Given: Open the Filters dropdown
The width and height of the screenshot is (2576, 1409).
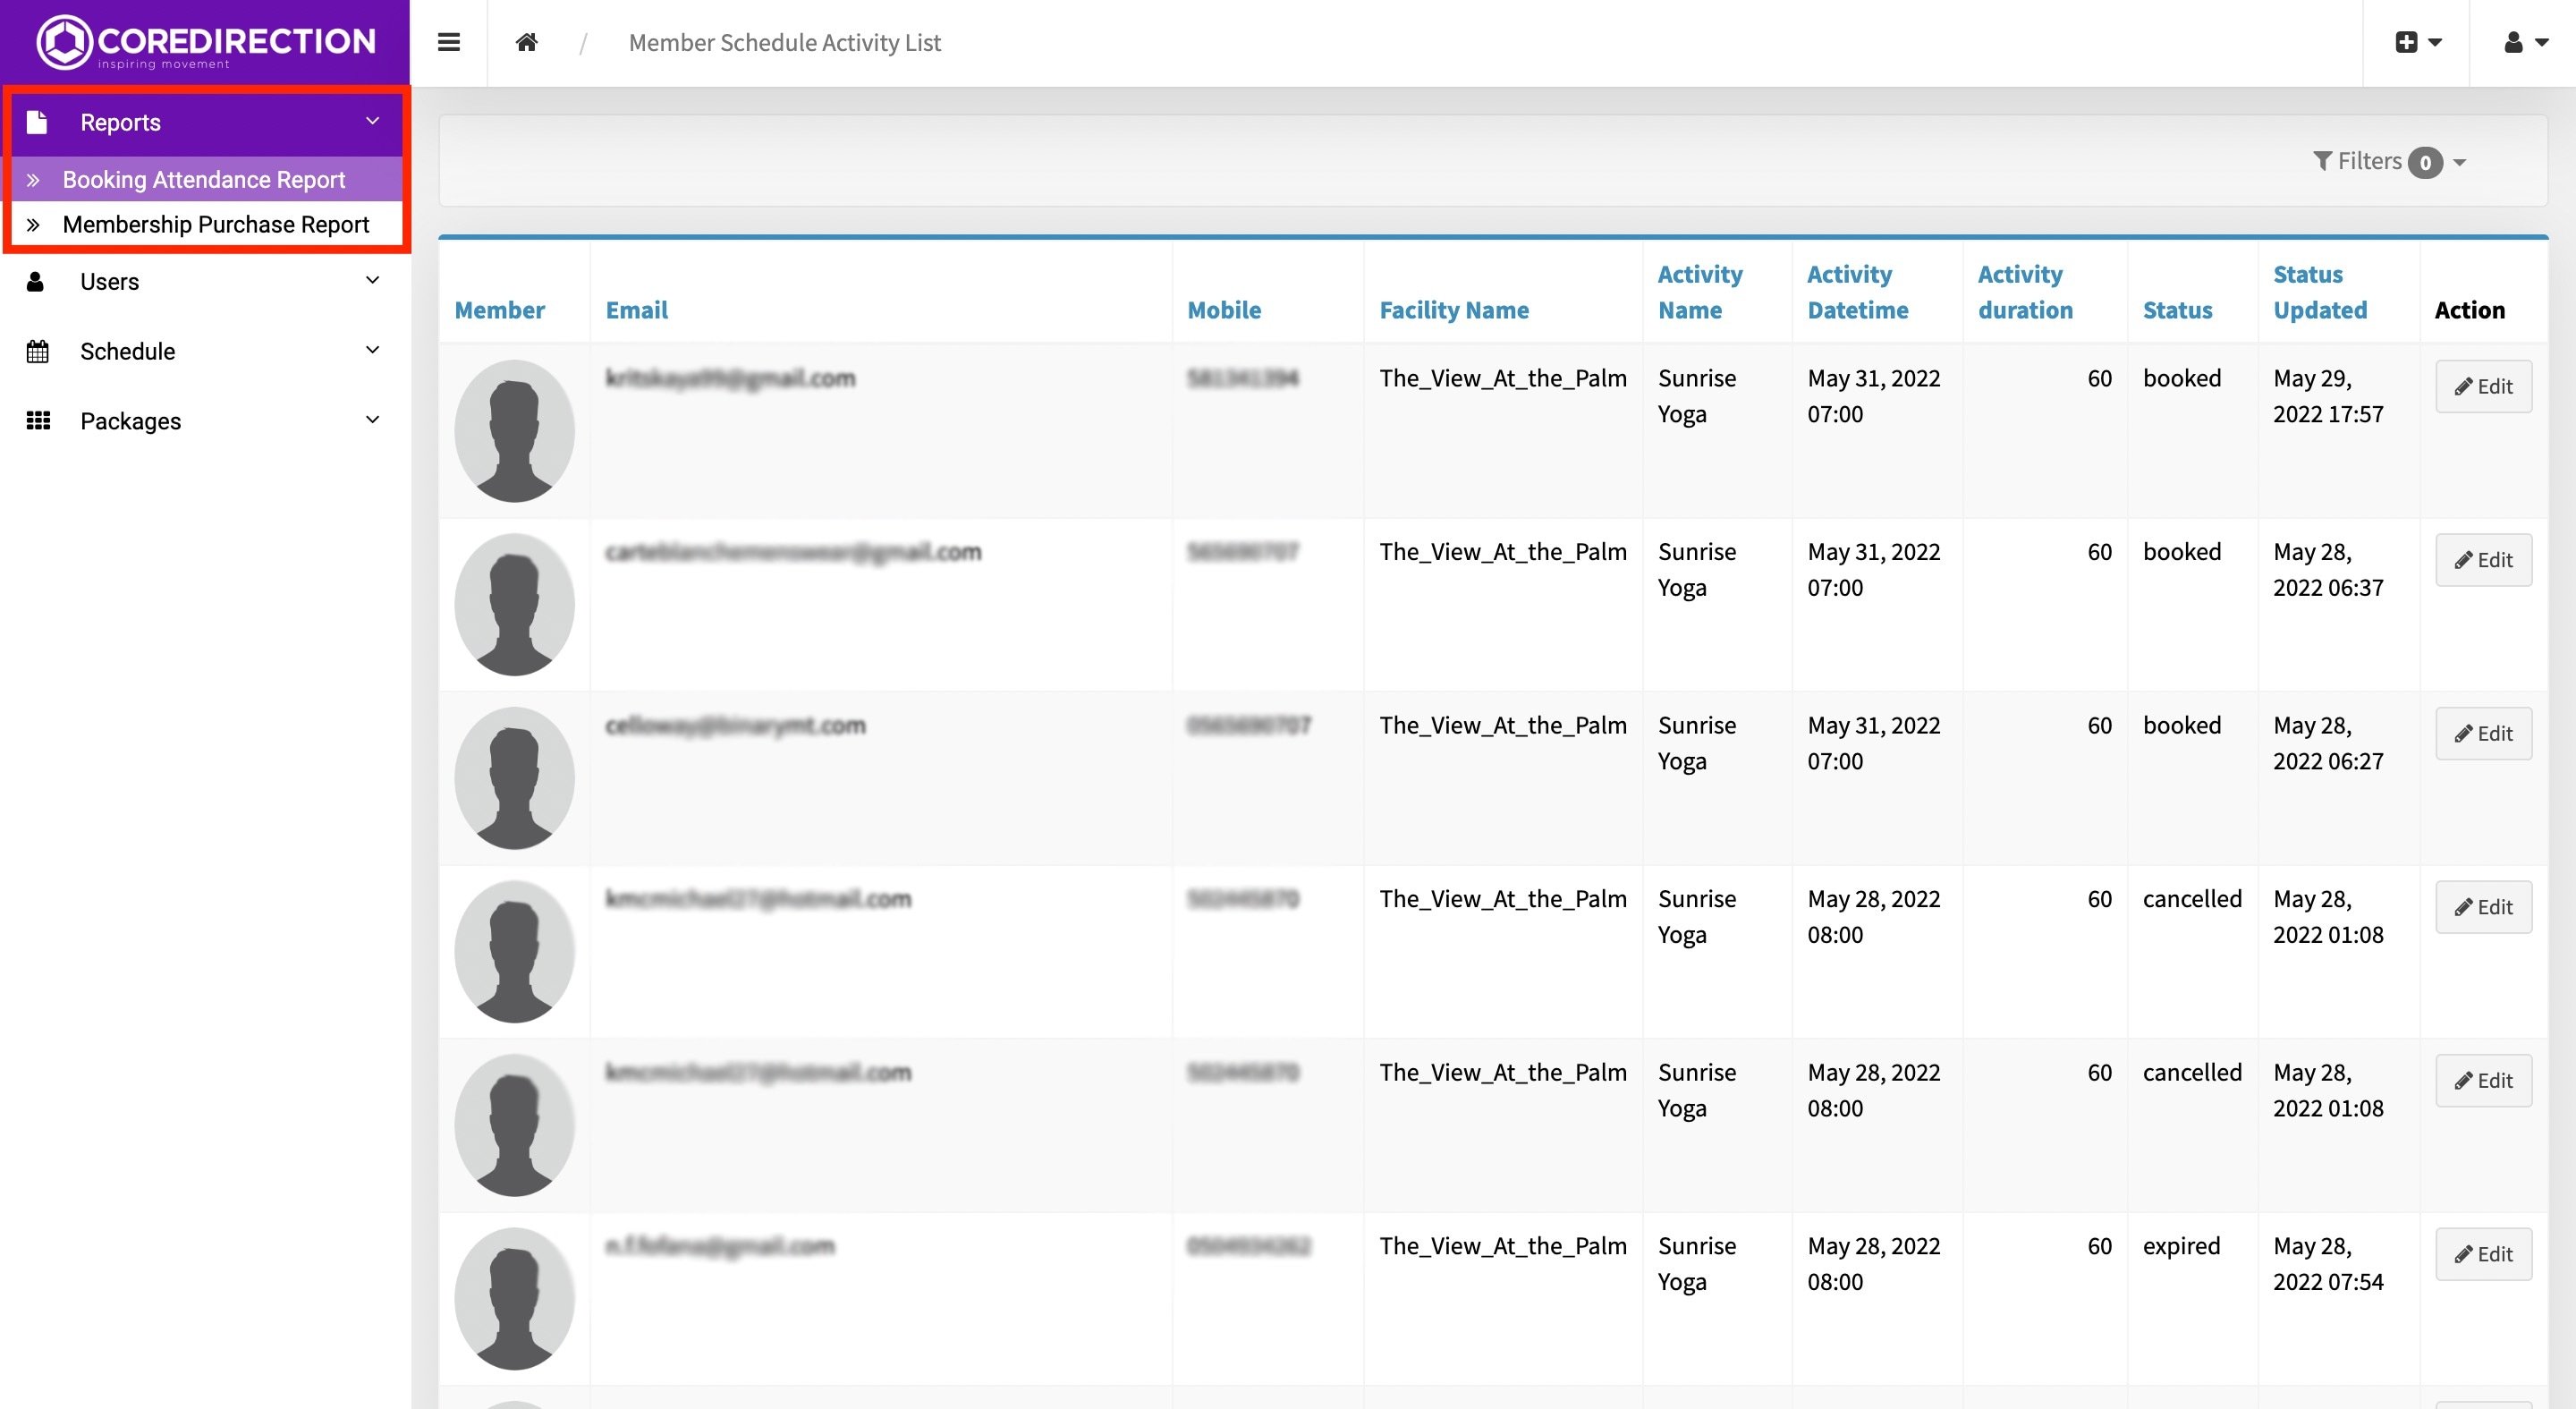Looking at the screenshot, I should pyautogui.click(x=2390, y=161).
